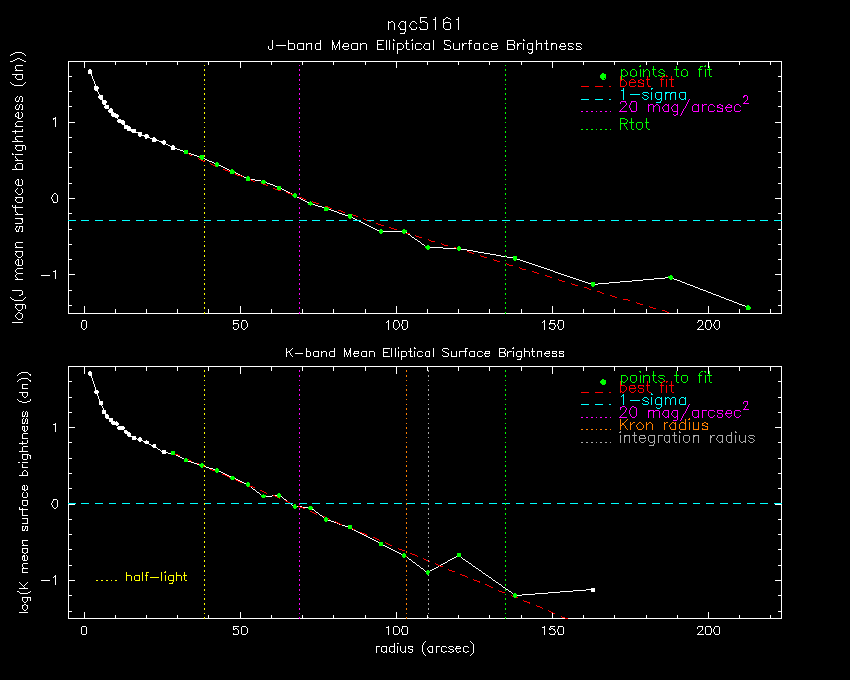Click the half-light label in the K-band plot
The height and width of the screenshot is (680, 850).
[x=156, y=577]
